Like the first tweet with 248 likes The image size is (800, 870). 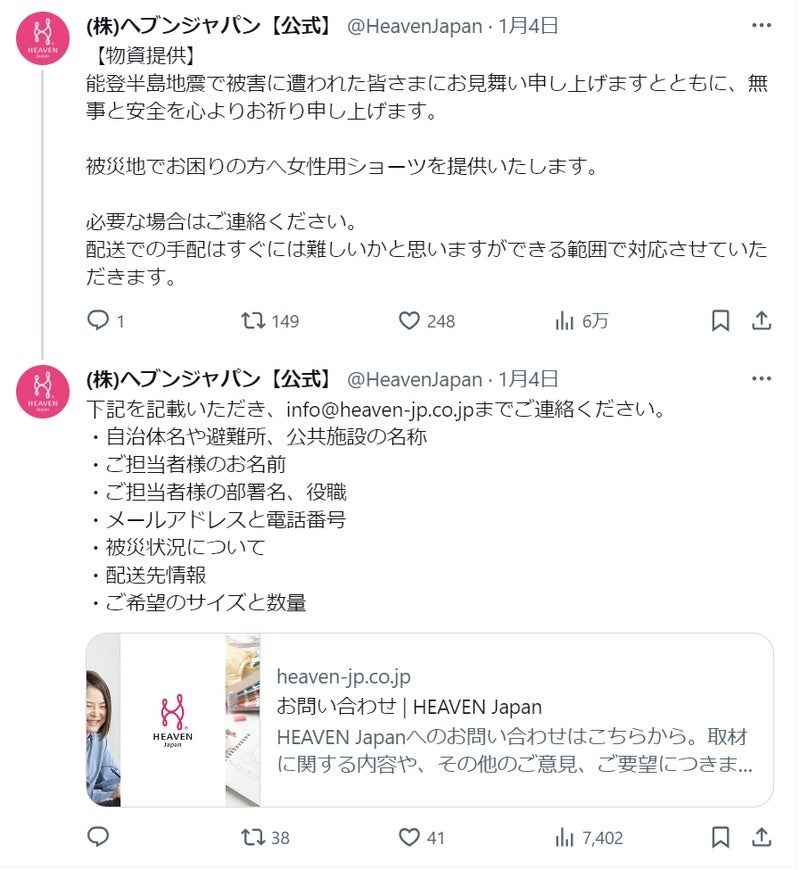(408, 320)
